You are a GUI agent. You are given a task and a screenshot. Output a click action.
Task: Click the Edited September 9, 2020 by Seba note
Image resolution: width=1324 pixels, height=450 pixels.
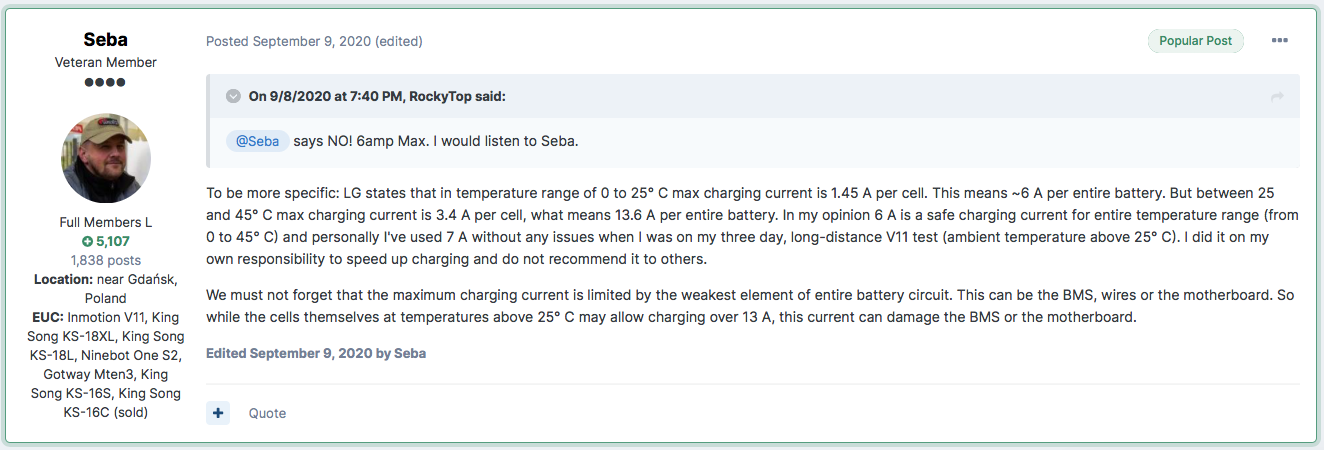click(316, 353)
